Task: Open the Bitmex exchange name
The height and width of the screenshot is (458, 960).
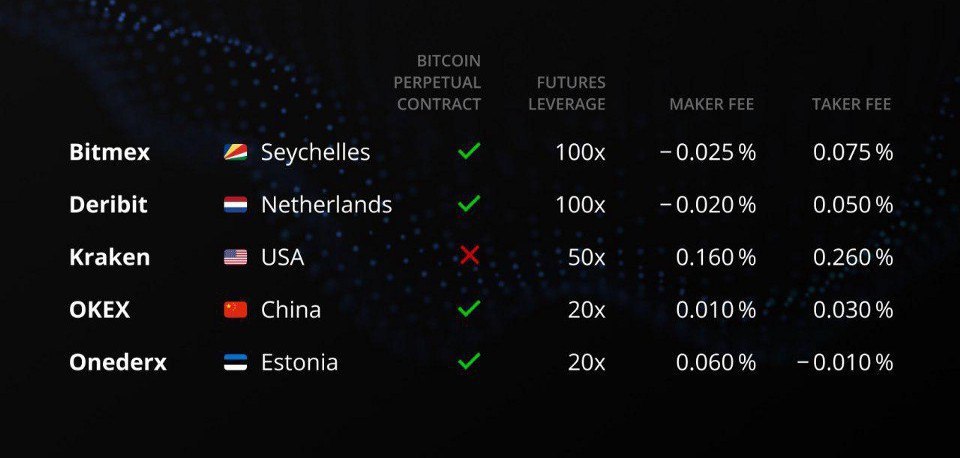Action: [x=109, y=152]
